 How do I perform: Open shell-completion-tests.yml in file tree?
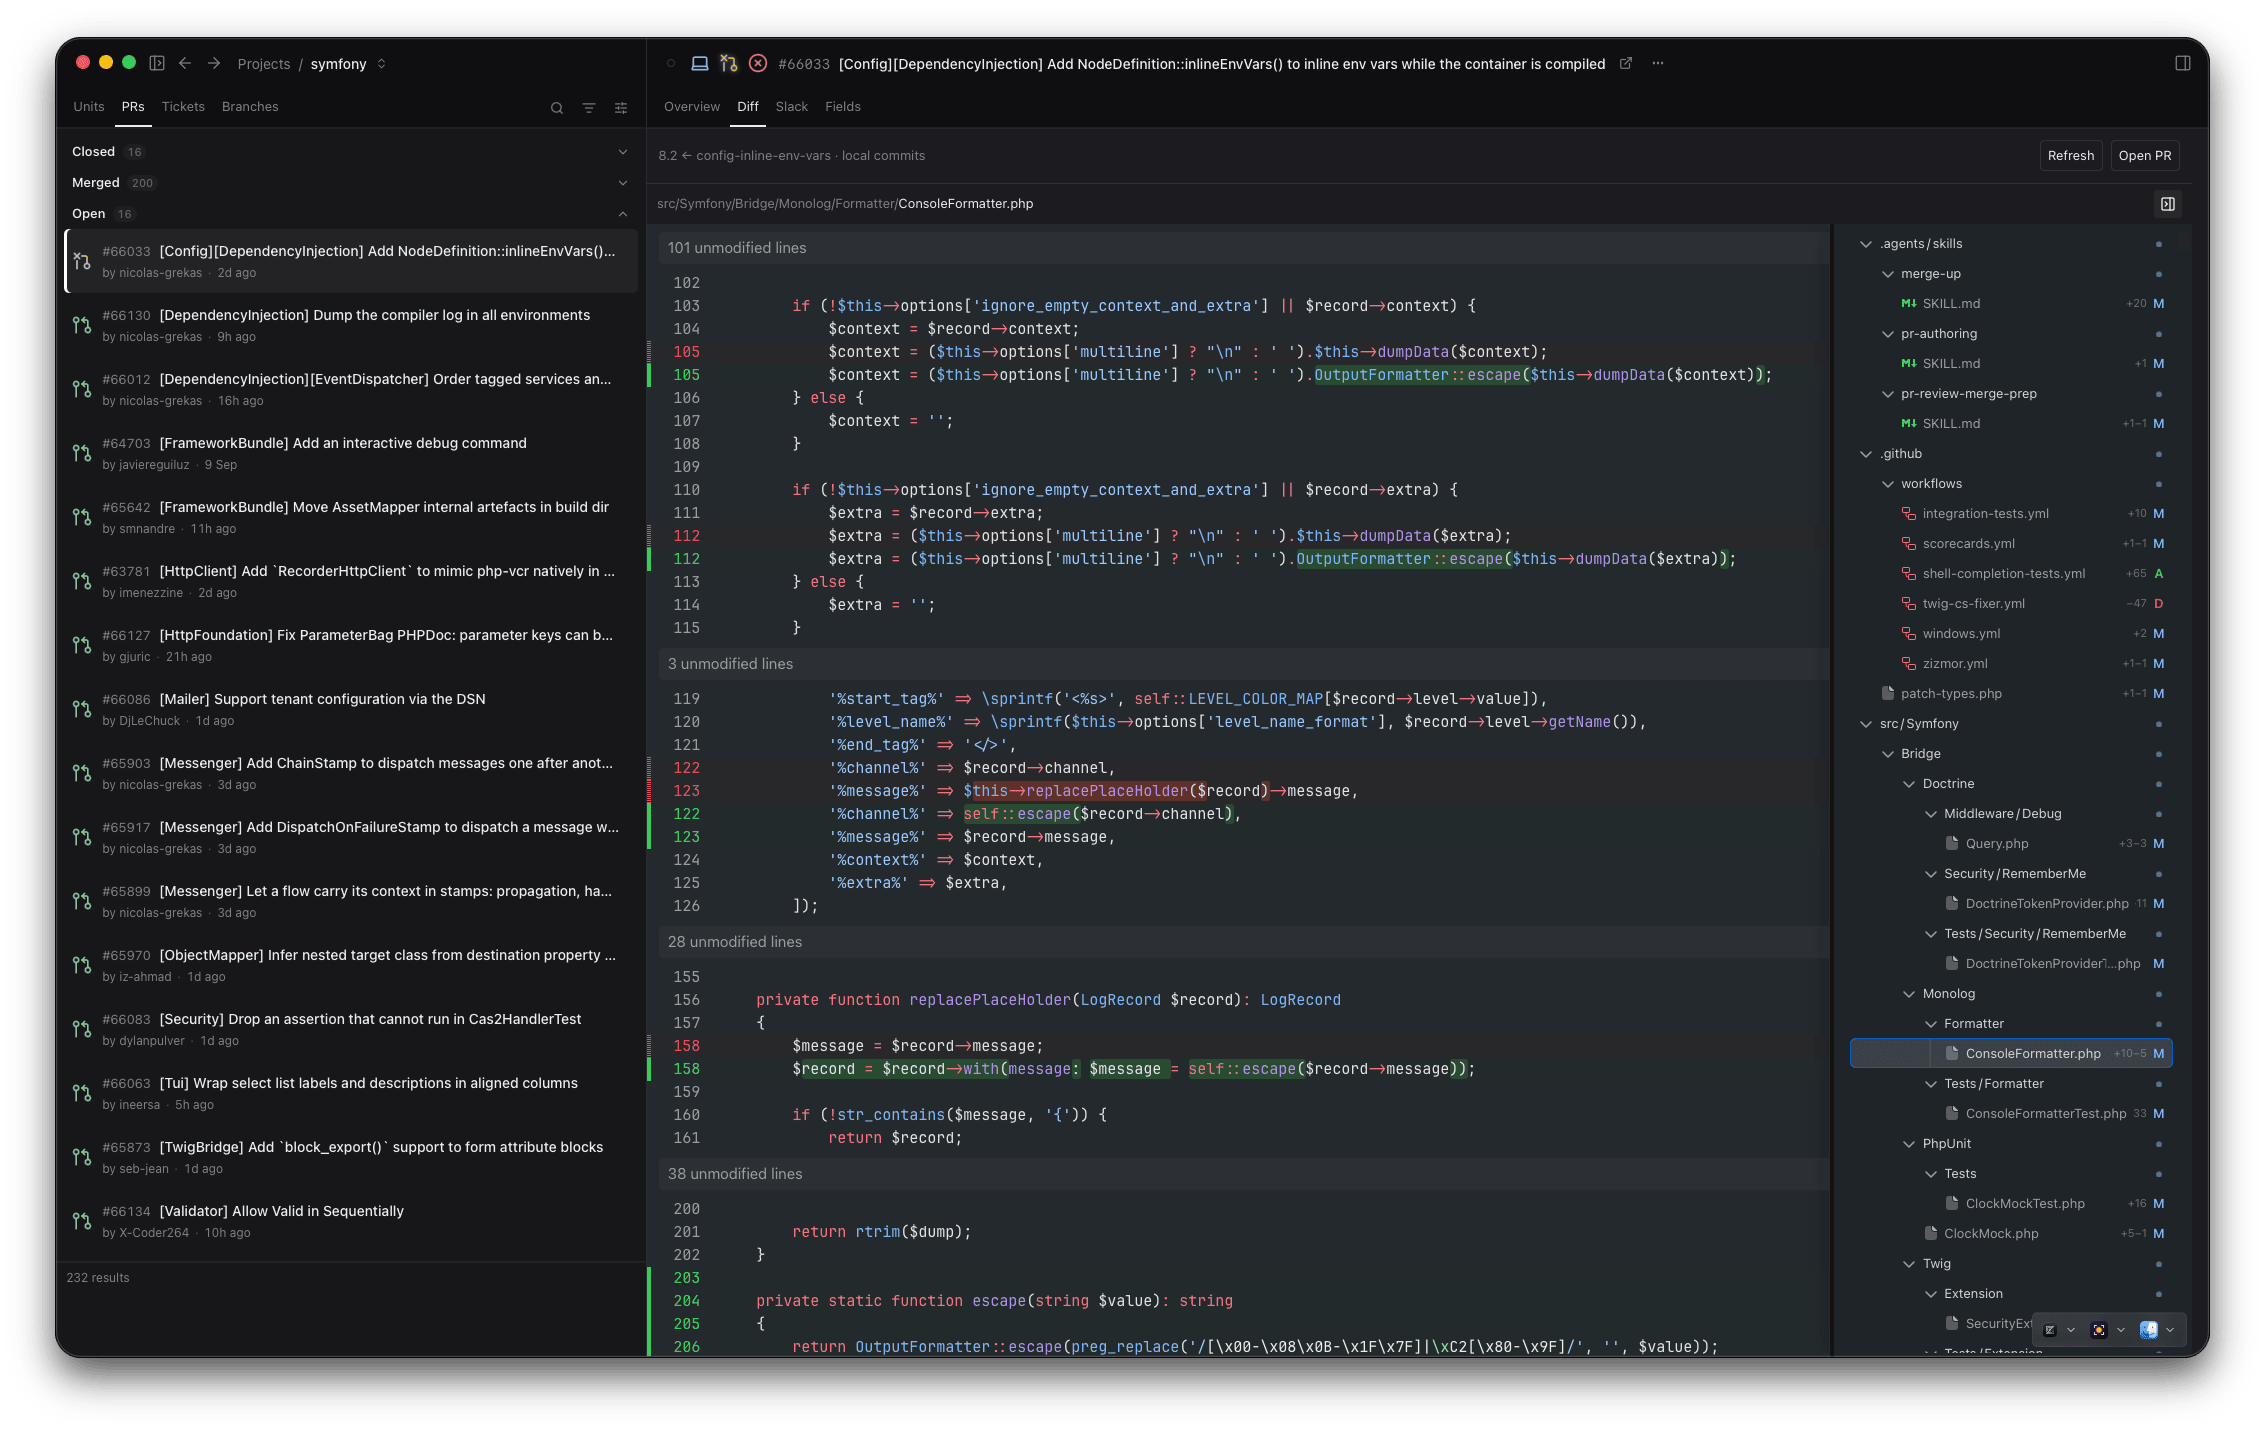[x=2011, y=574]
